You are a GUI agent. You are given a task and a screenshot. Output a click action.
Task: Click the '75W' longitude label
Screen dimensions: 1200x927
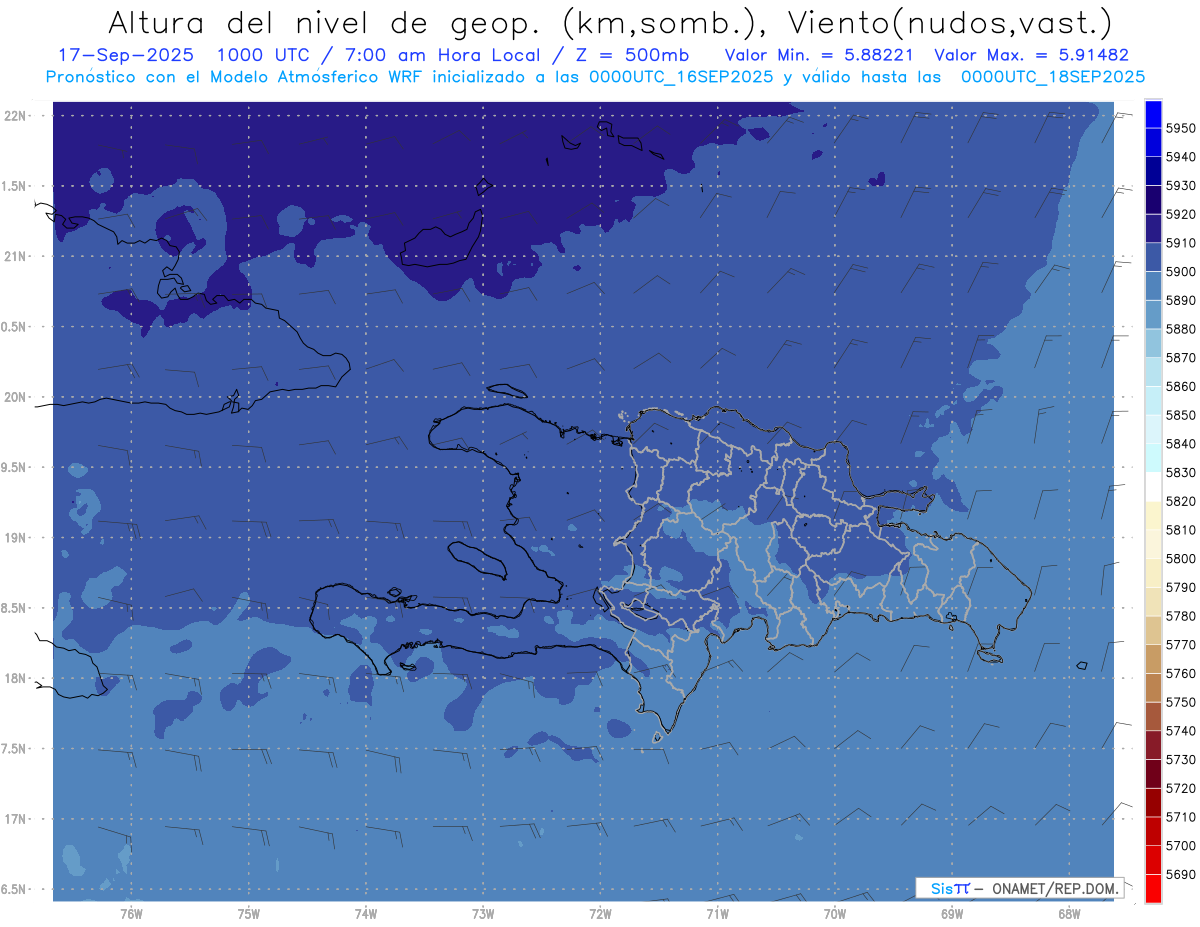[x=249, y=913]
